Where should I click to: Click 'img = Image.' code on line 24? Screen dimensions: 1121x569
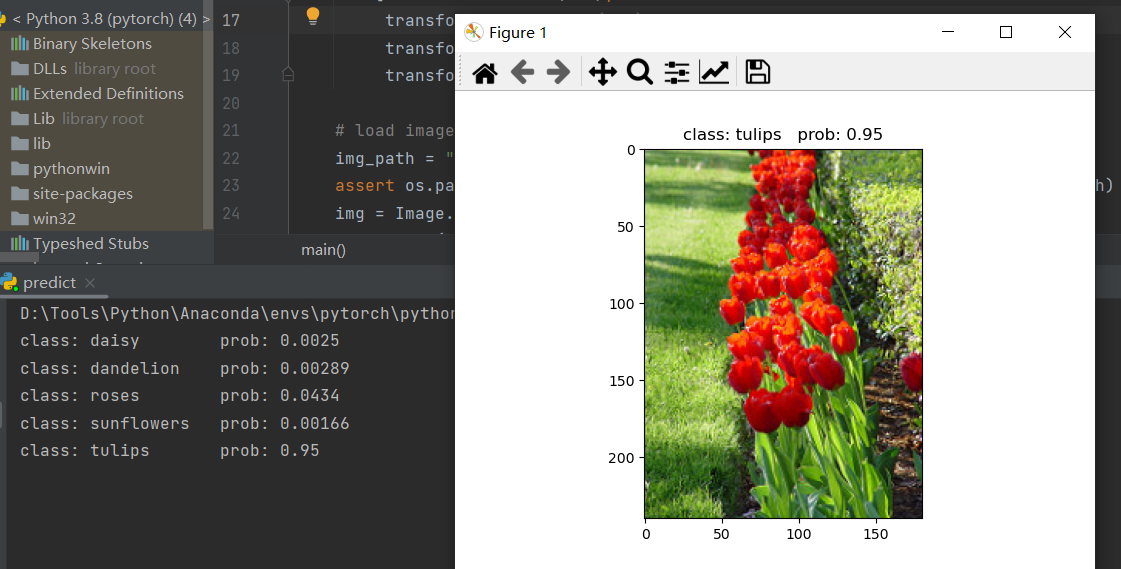[395, 213]
